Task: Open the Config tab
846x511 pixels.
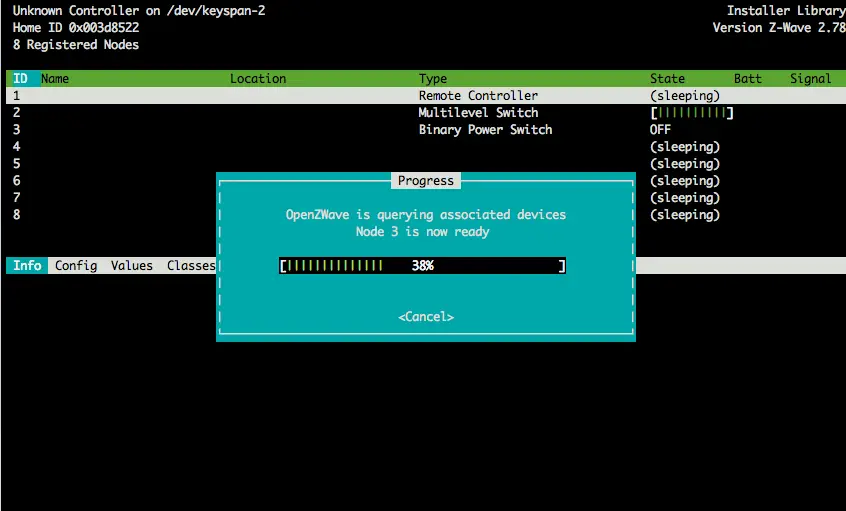Action: point(76,265)
